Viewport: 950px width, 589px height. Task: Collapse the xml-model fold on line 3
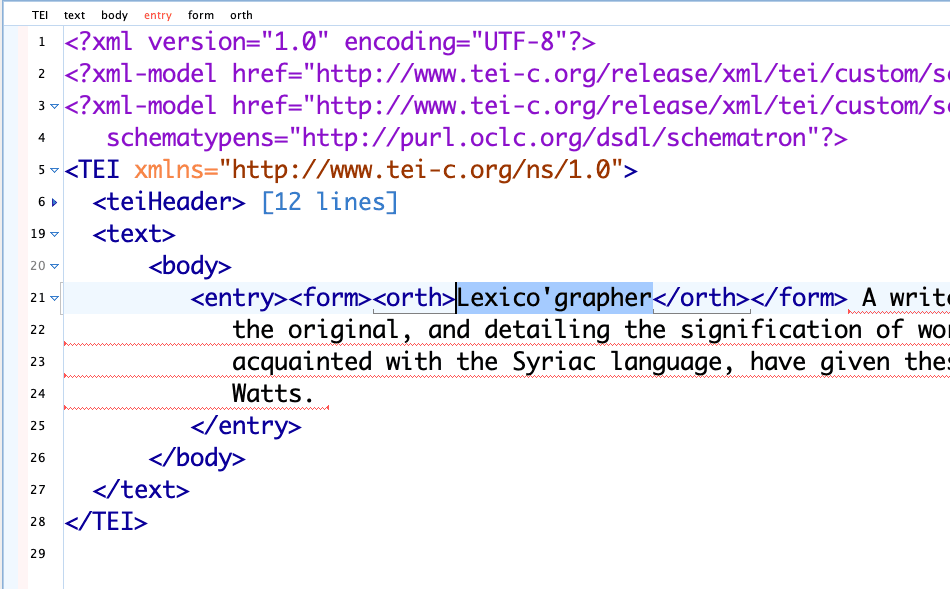[54, 106]
